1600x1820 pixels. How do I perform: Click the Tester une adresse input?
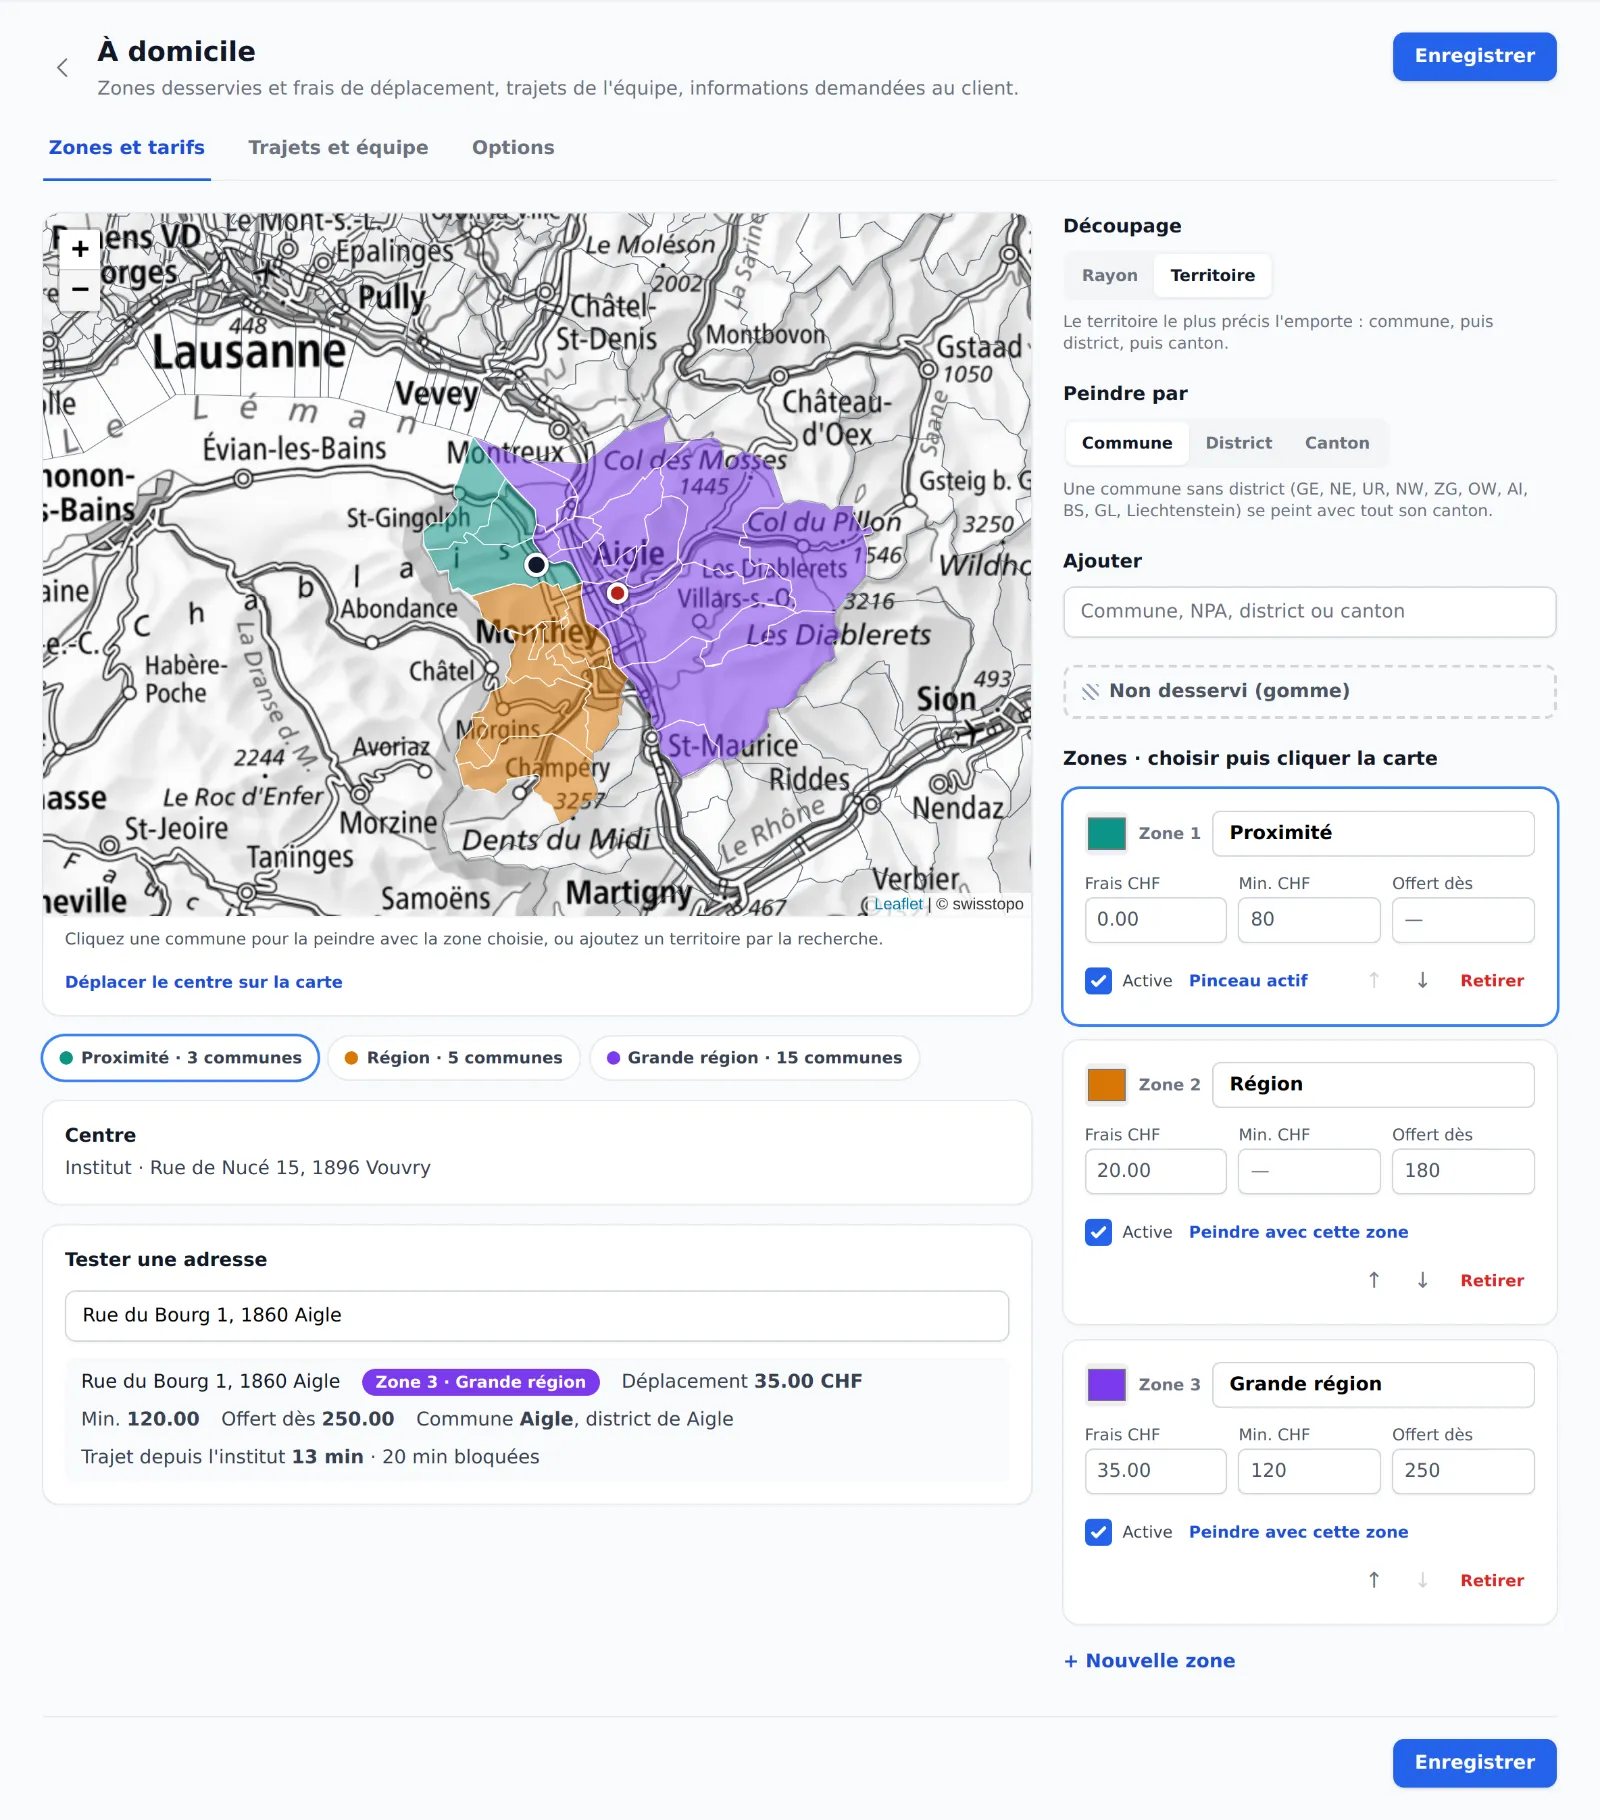tap(537, 1316)
